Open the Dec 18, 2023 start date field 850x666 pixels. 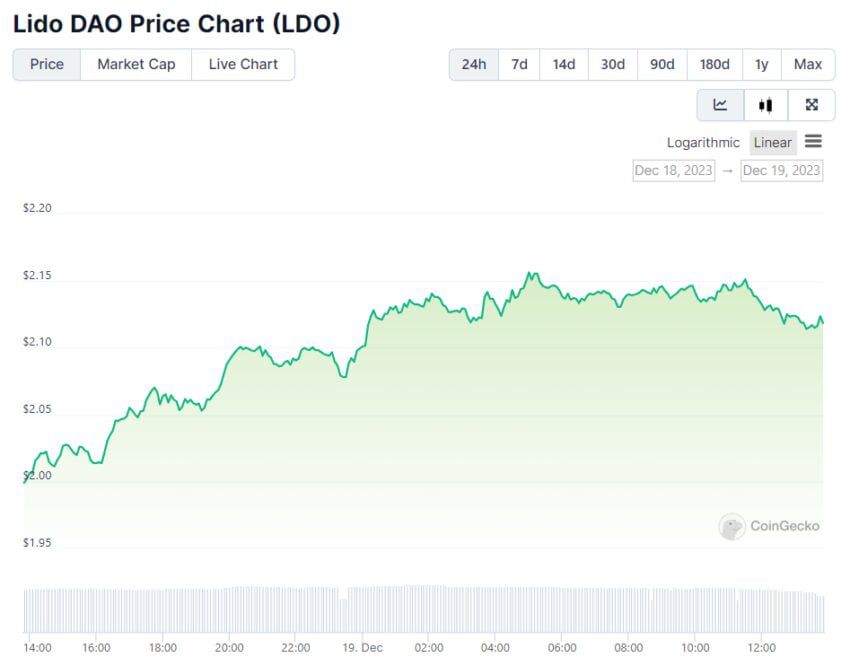click(674, 170)
